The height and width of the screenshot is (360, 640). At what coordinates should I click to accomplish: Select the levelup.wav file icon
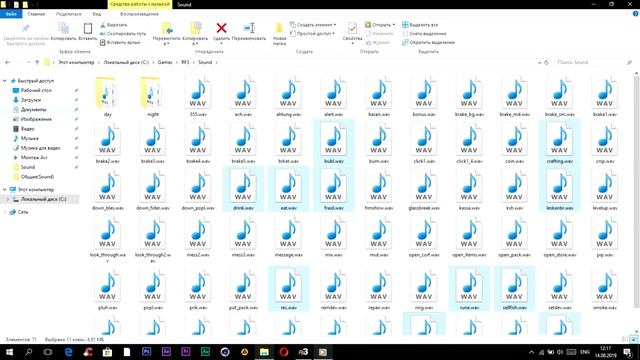click(604, 187)
